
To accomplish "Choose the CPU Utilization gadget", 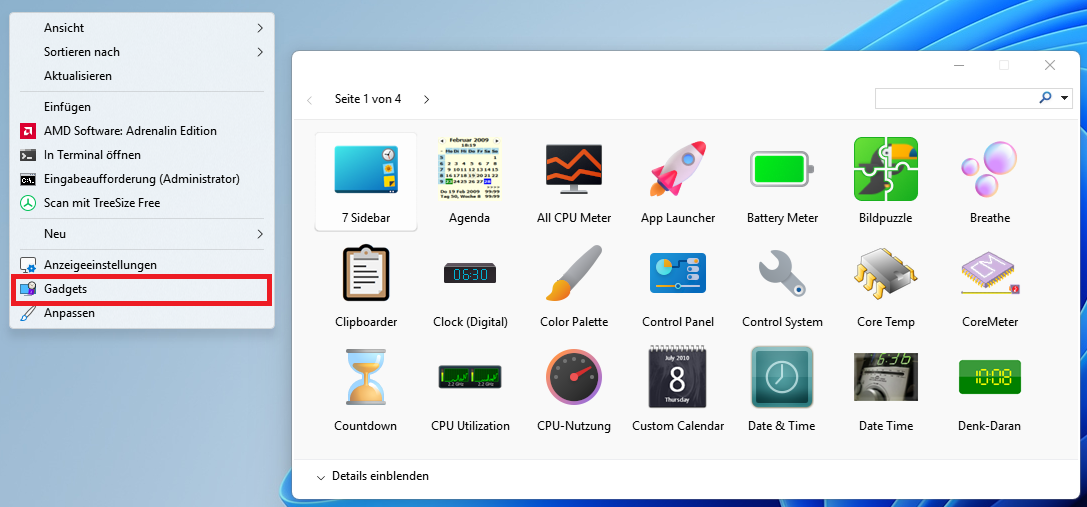I will pos(469,377).
